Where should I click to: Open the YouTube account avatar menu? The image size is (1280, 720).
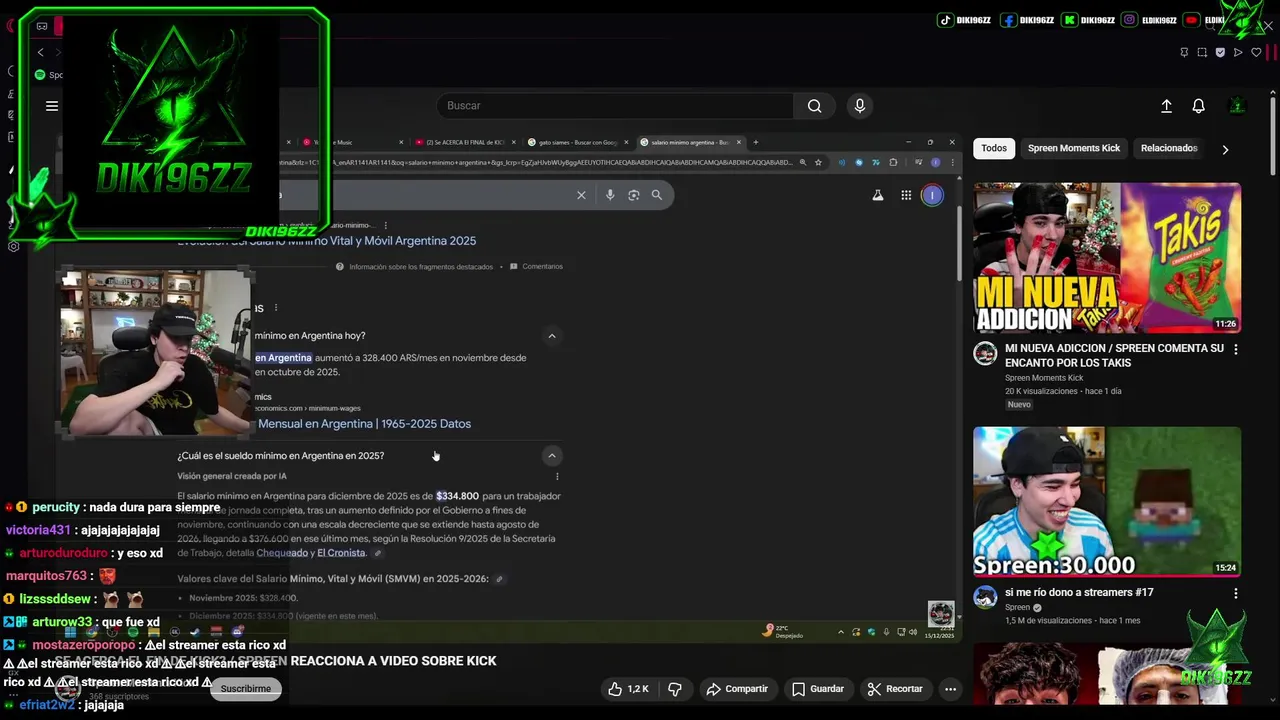[1237, 106]
